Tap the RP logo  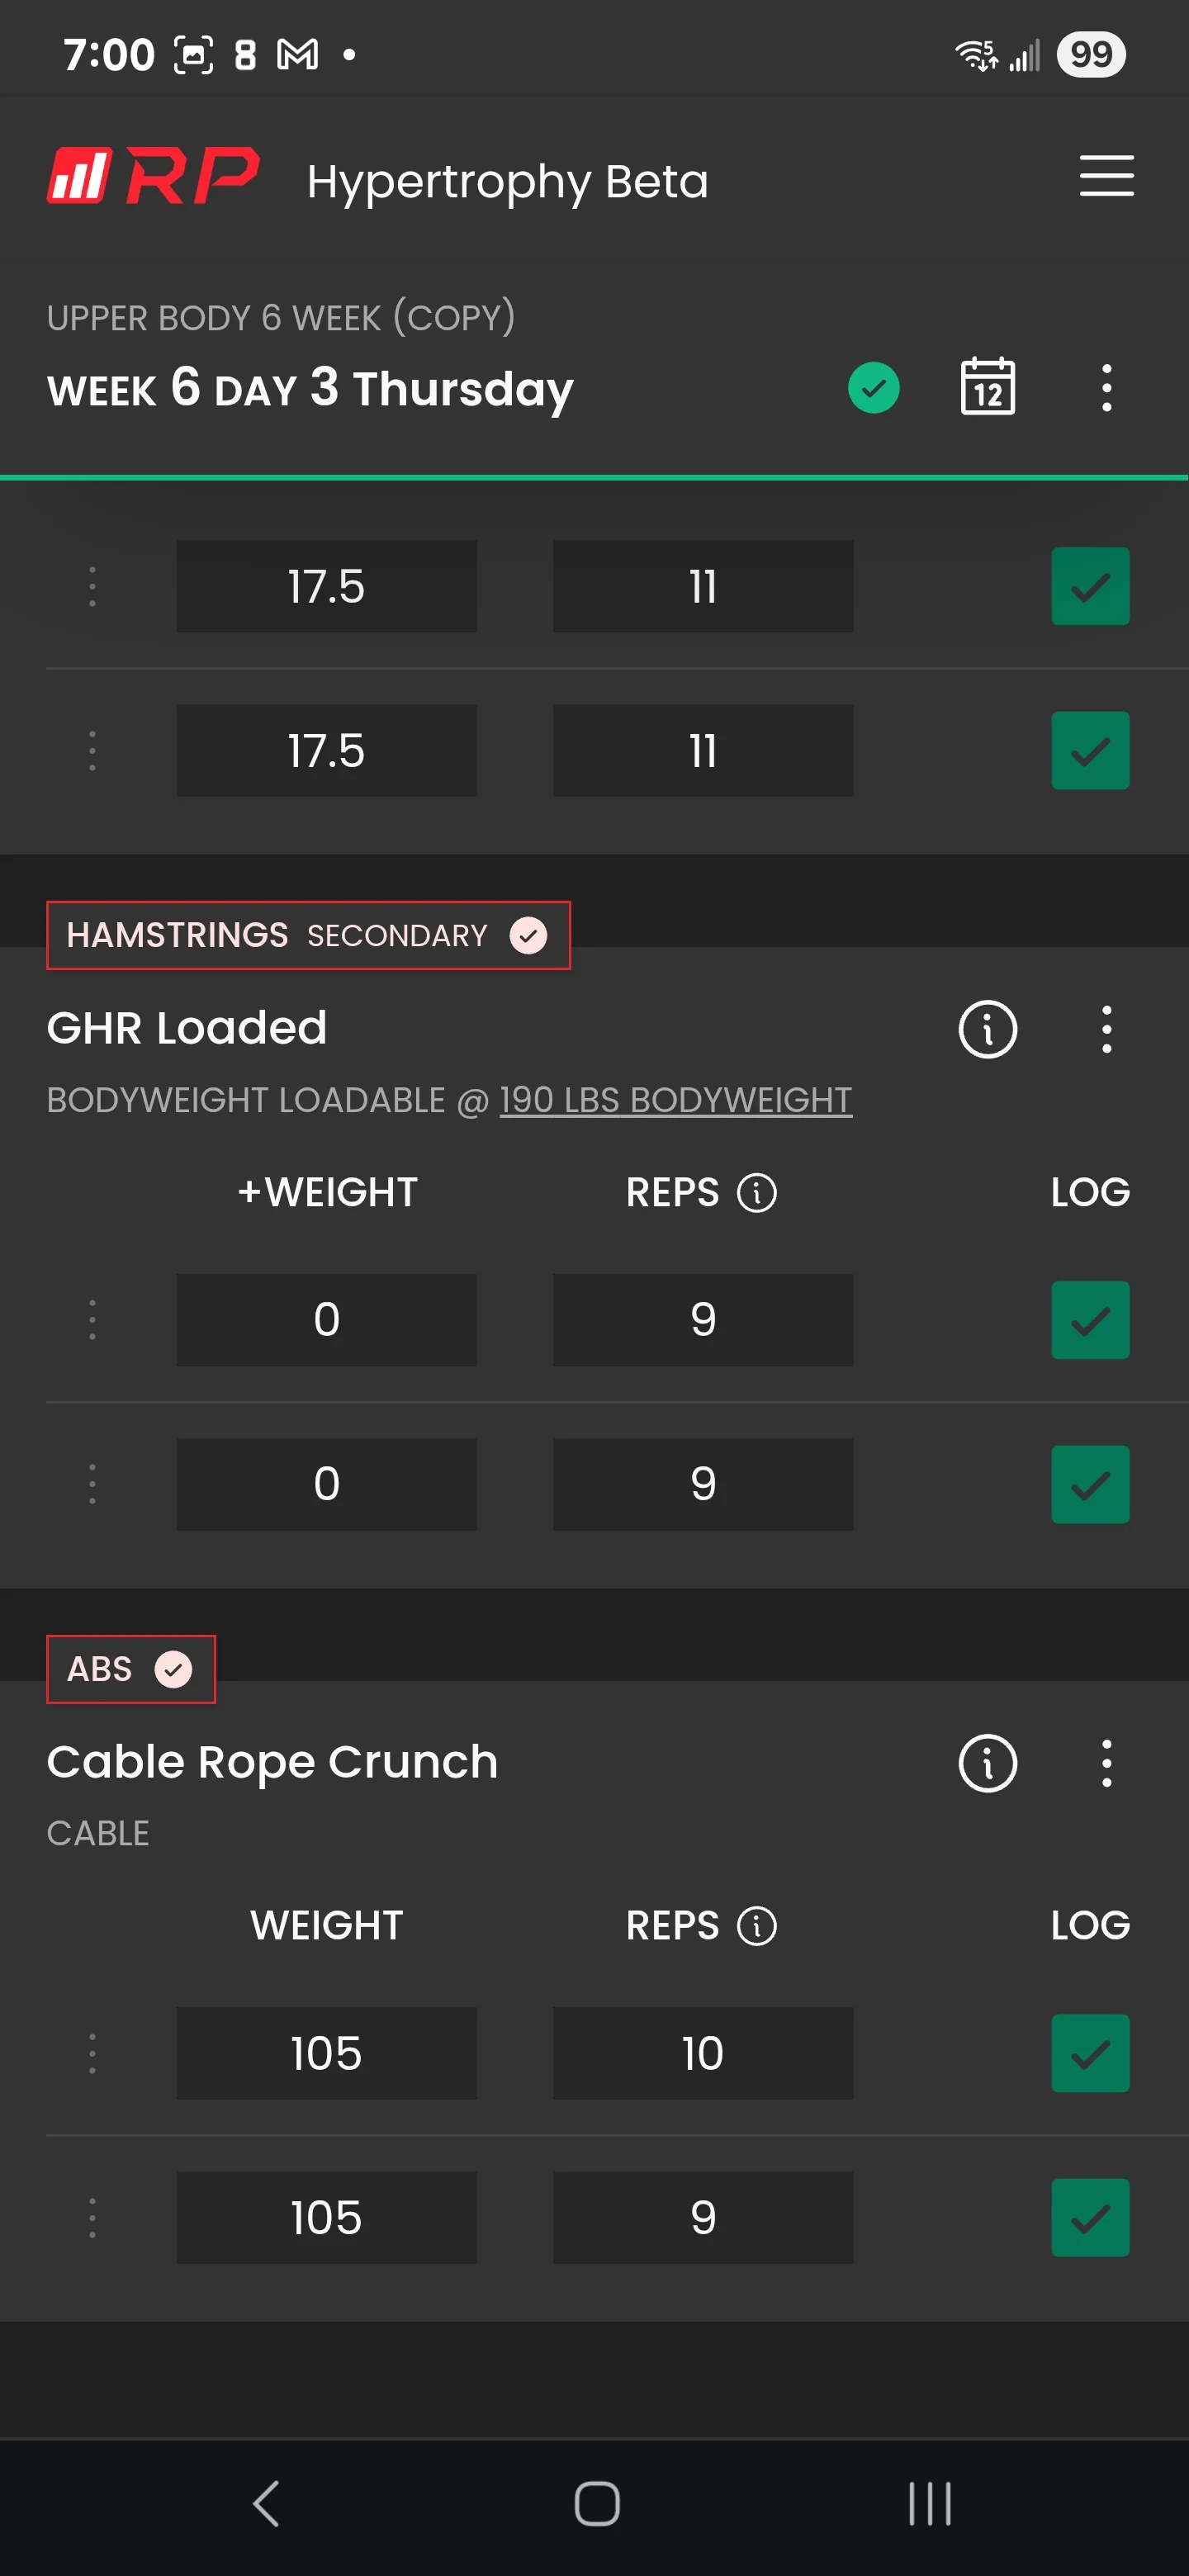pos(153,176)
